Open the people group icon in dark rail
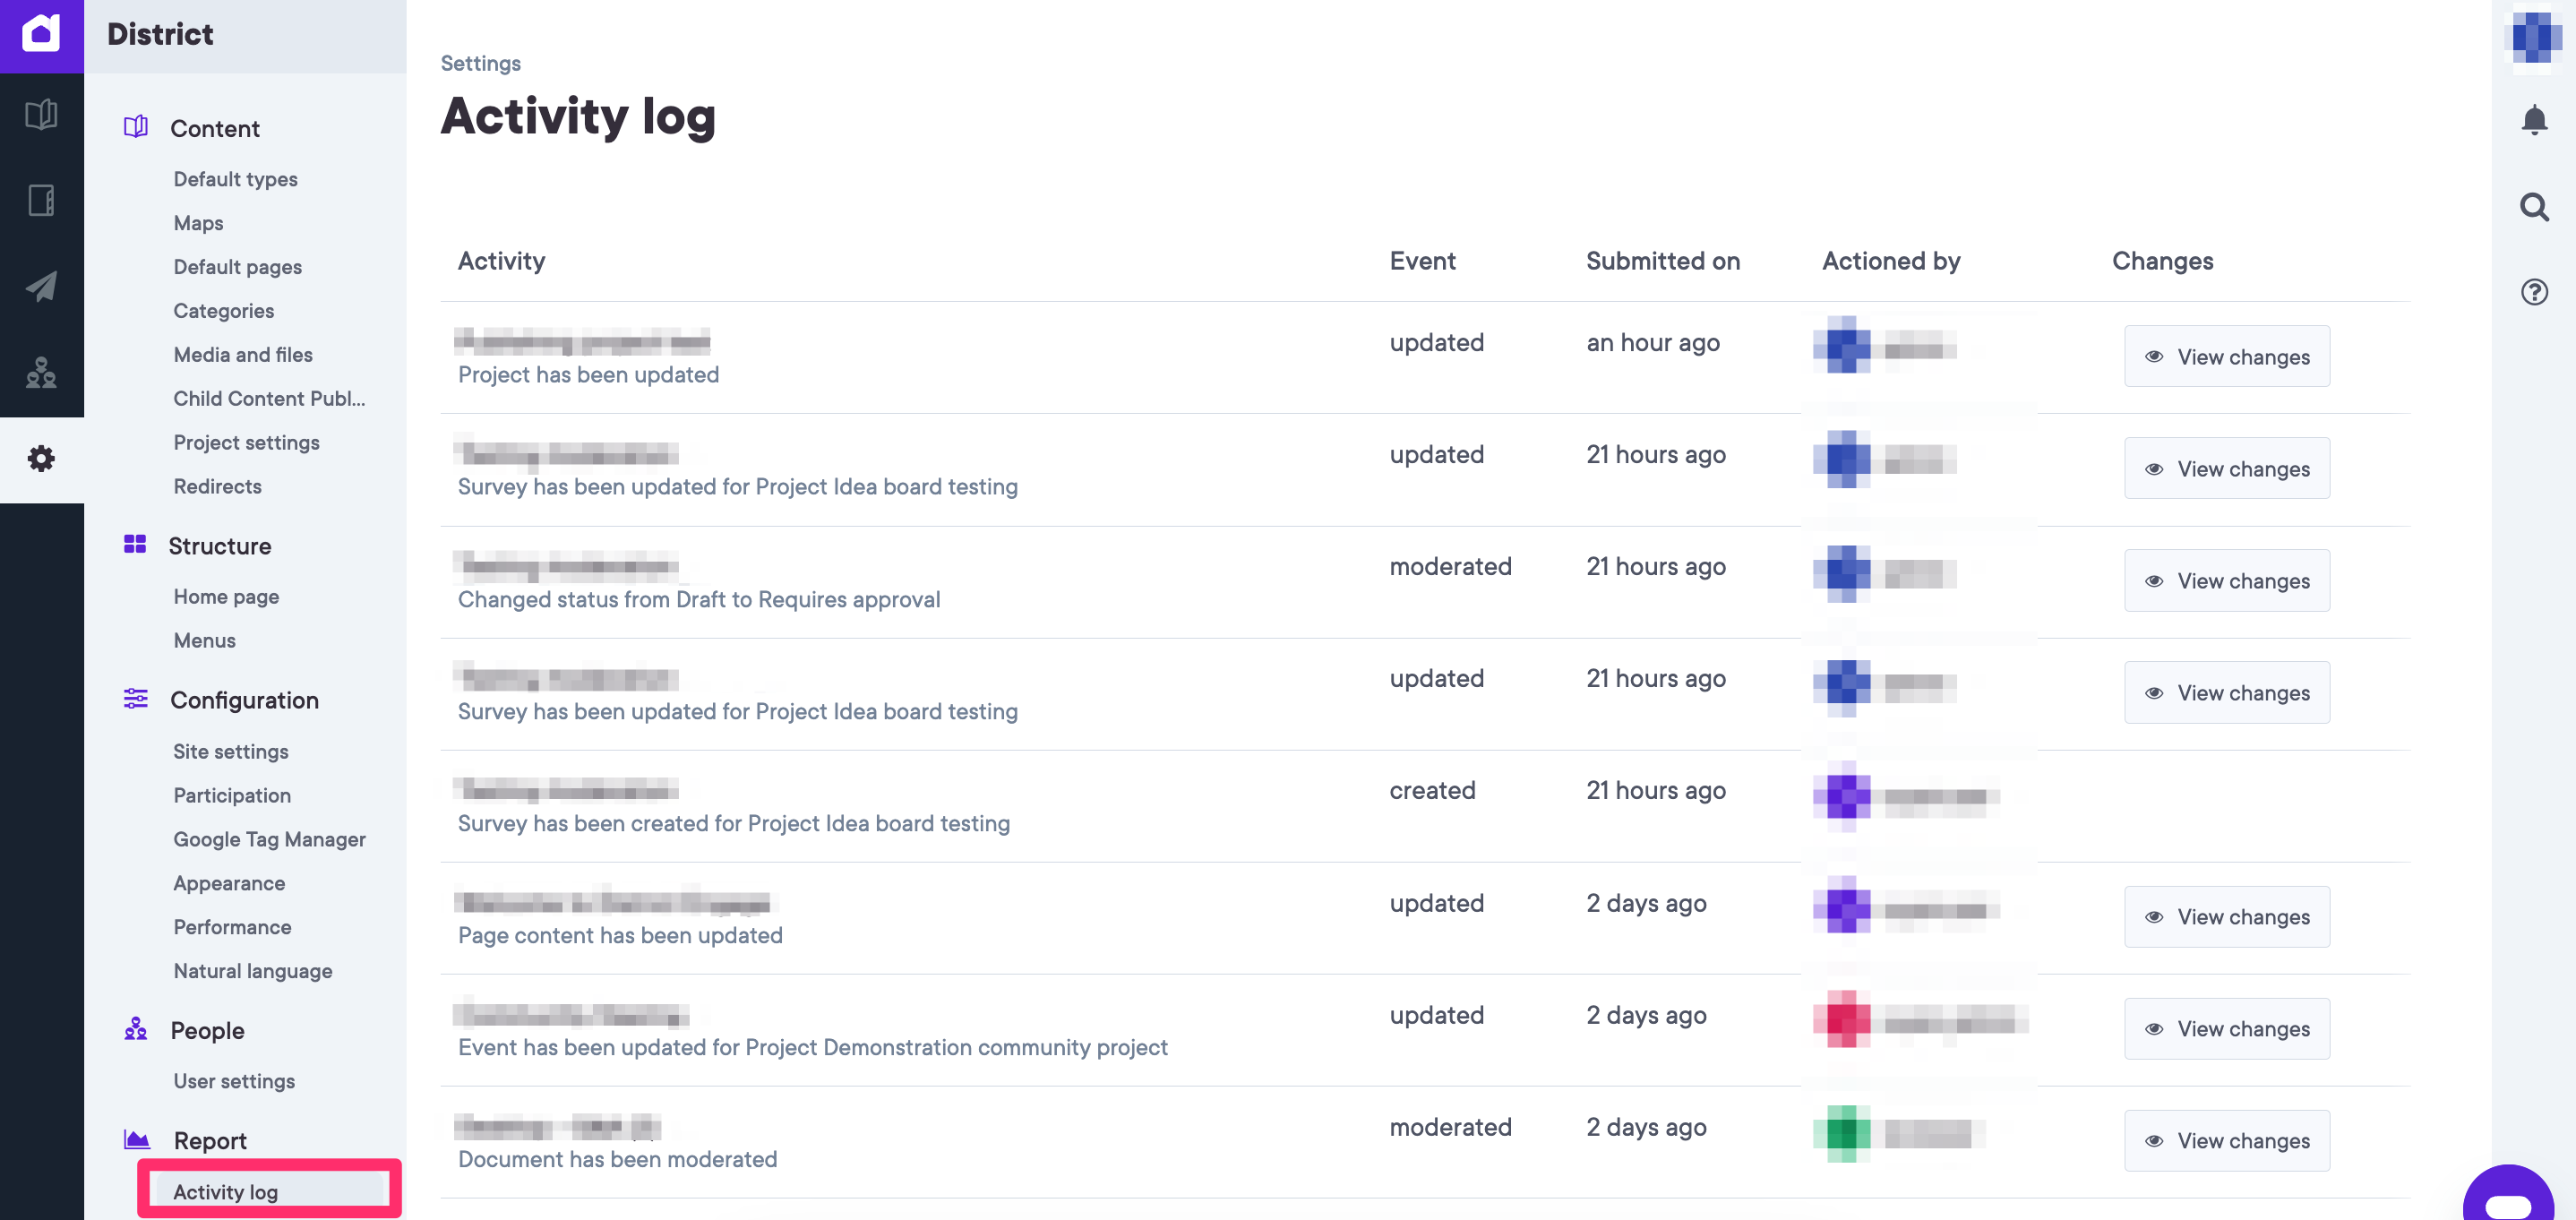The height and width of the screenshot is (1220, 2576). click(41, 372)
